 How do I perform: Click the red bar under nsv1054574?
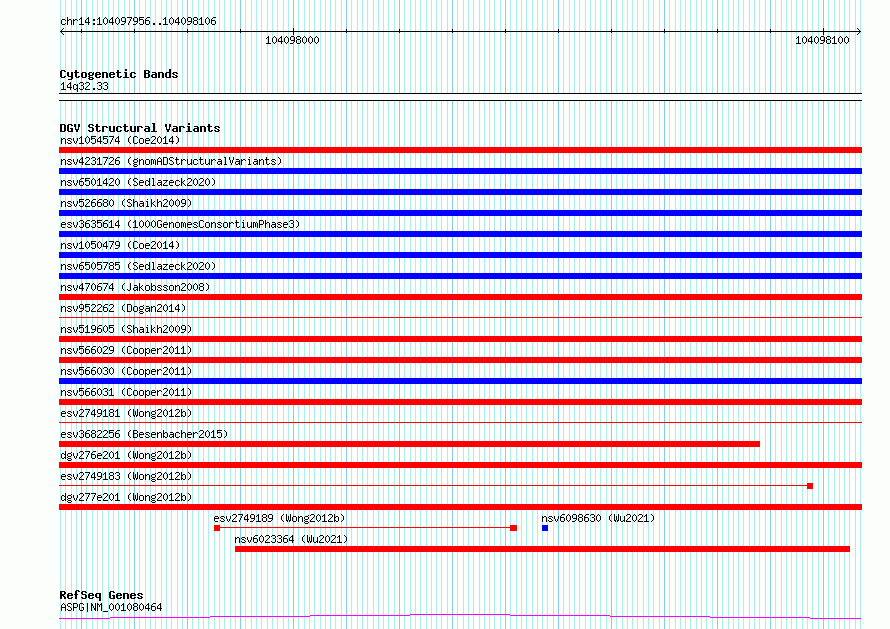pyautogui.click(x=460, y=150)
